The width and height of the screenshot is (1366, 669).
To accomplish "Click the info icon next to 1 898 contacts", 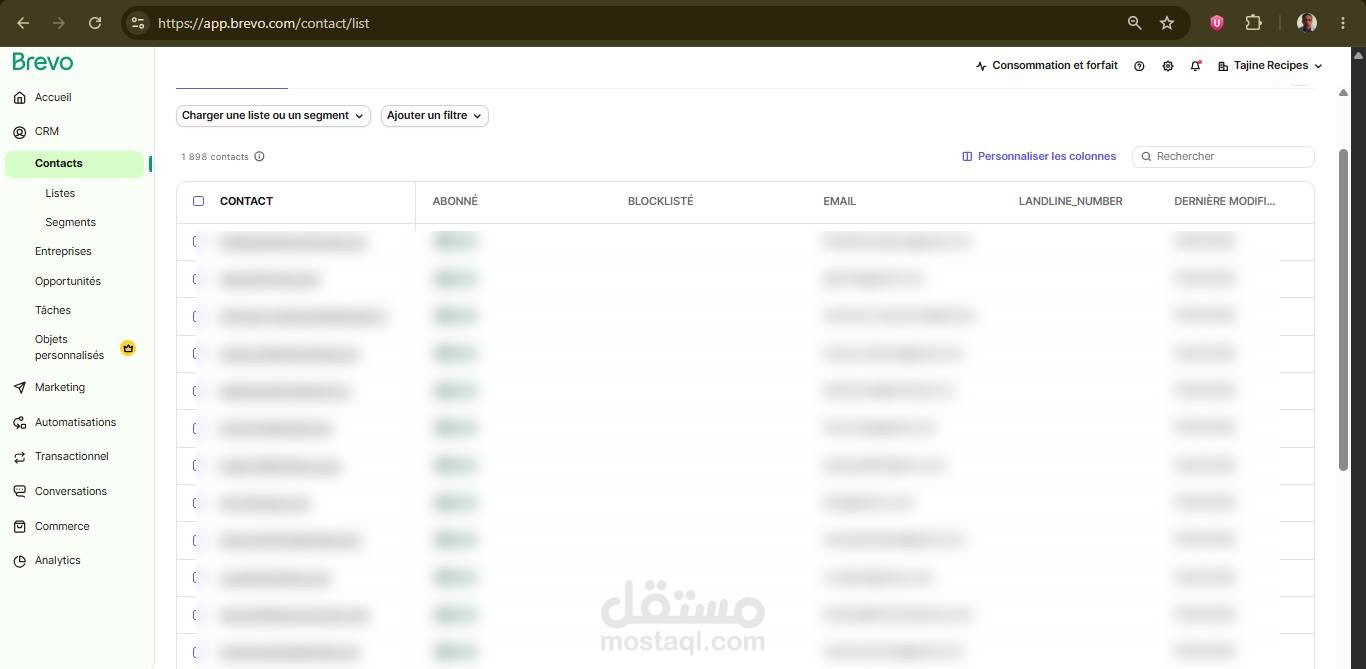I will [259, 157].
